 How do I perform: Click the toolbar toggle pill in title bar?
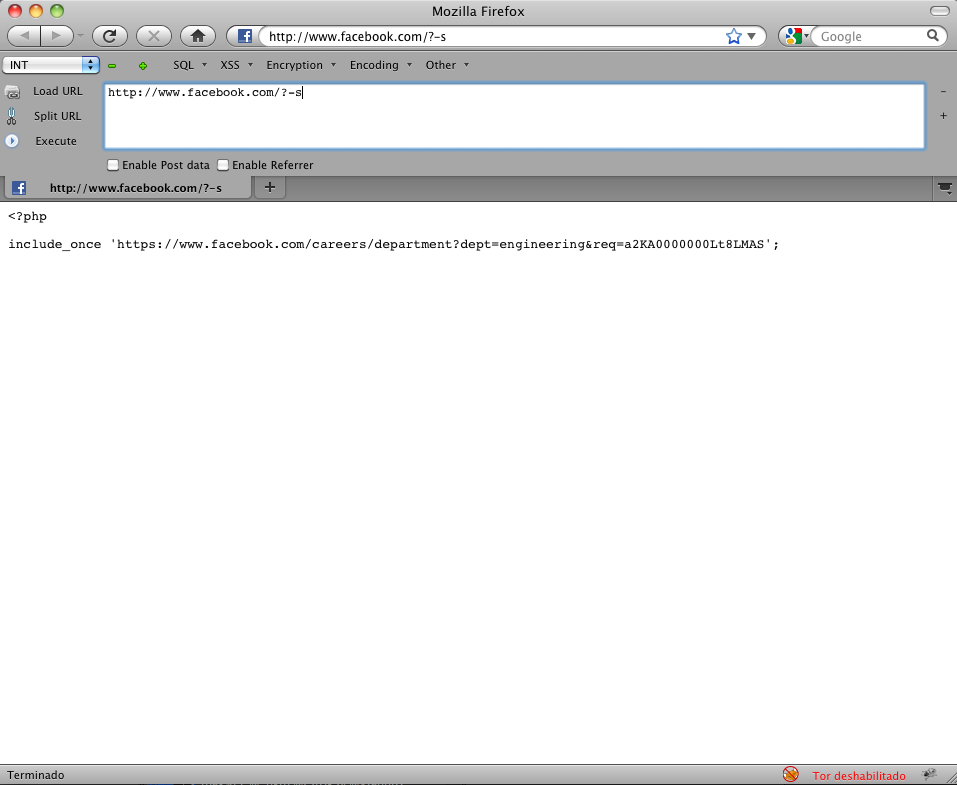[x=939, y=11]
